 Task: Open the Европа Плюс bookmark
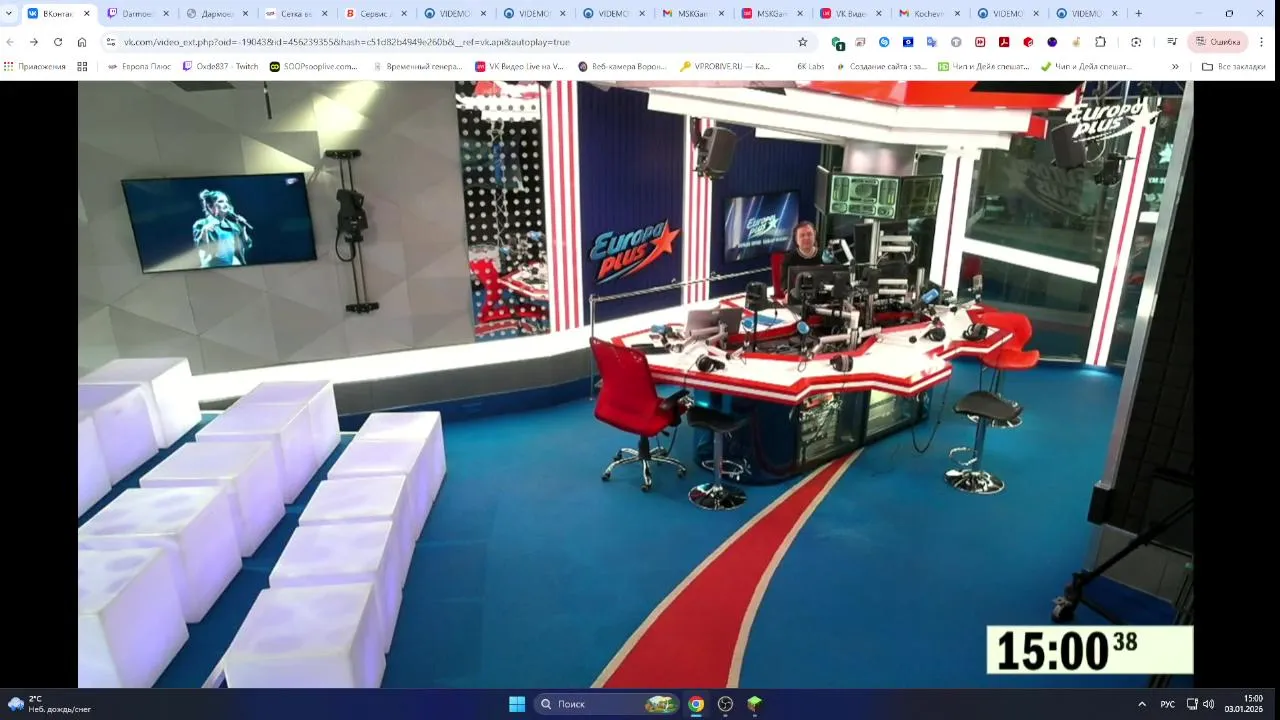(x=137, y=66)
